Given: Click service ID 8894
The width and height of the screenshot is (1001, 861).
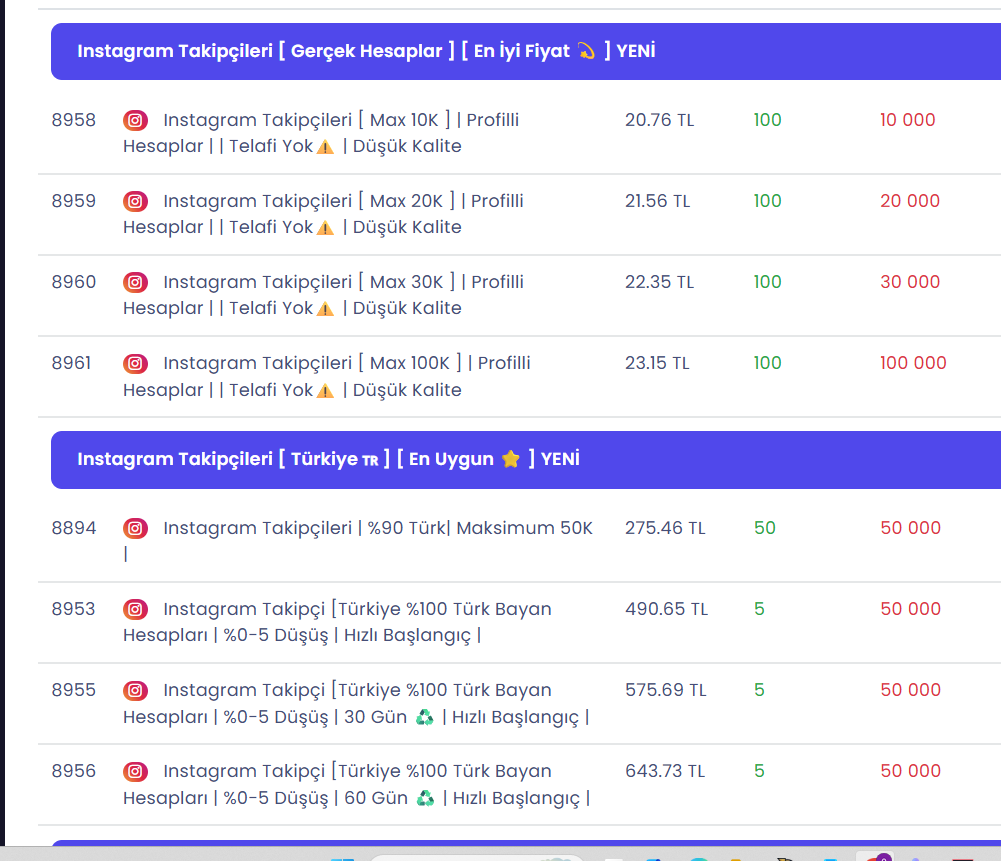Looking at the screenshot, I should (x=73, y=528).
